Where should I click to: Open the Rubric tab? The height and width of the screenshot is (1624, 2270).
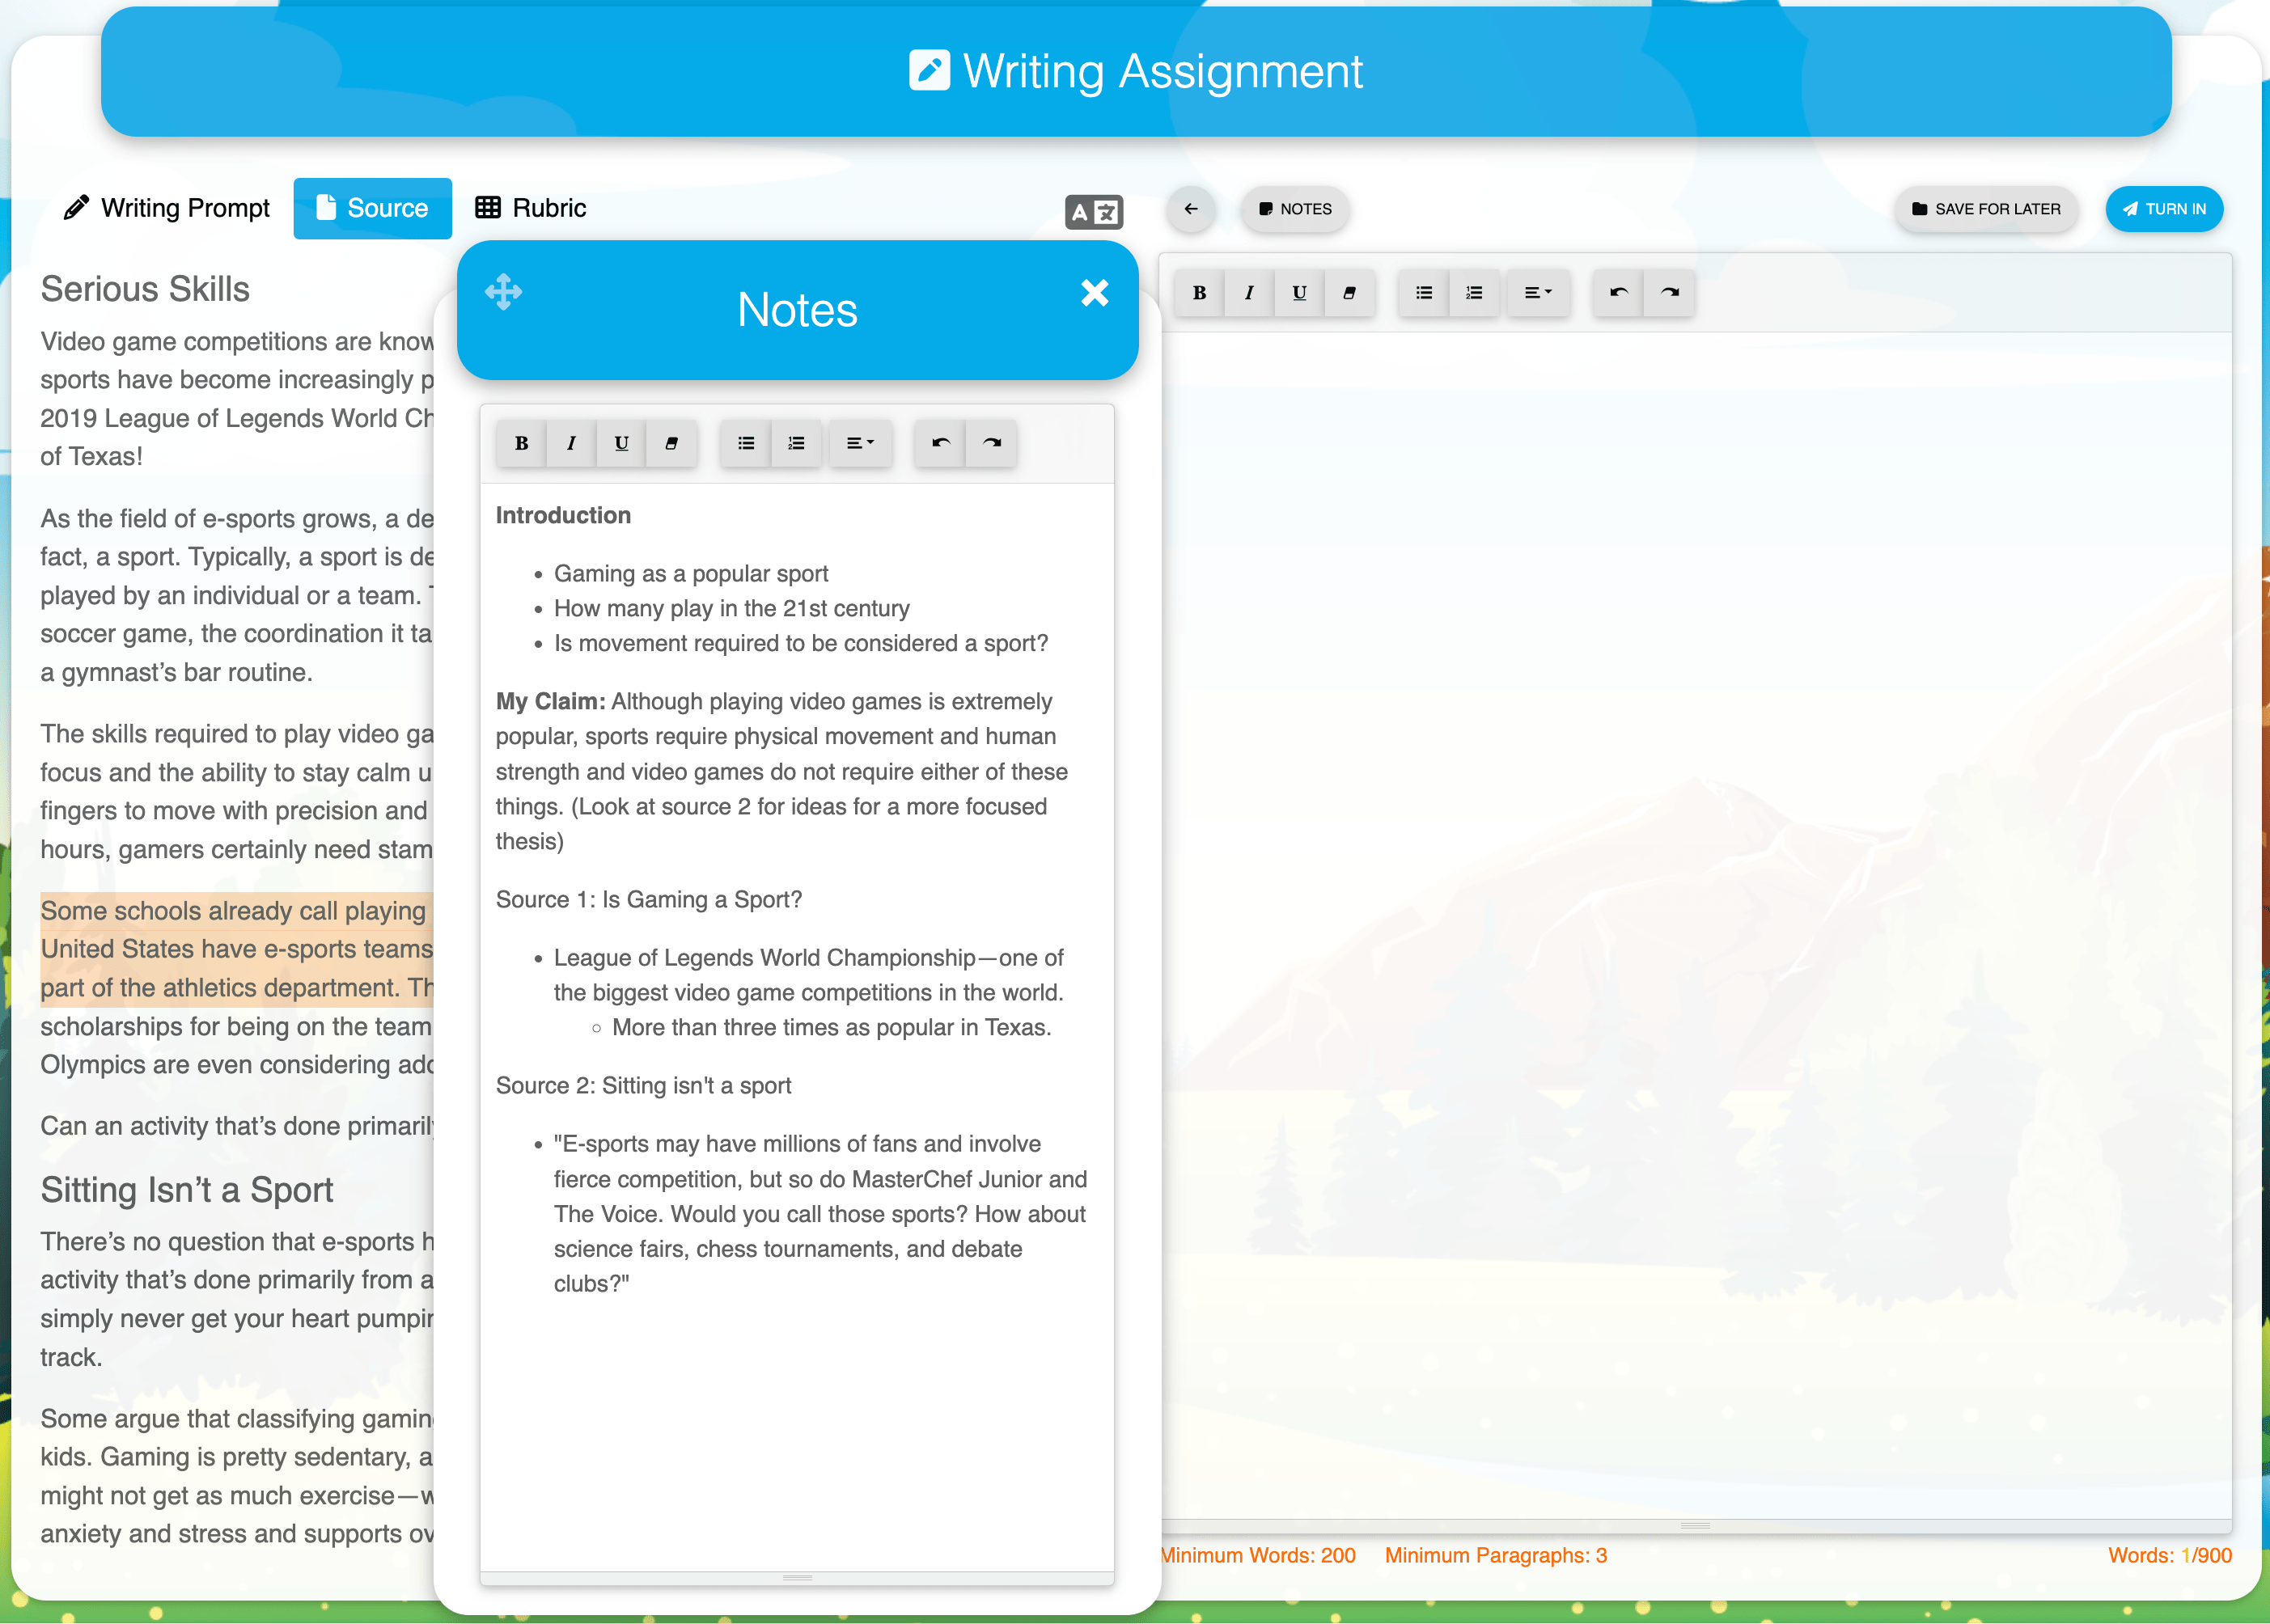[530, 208]
